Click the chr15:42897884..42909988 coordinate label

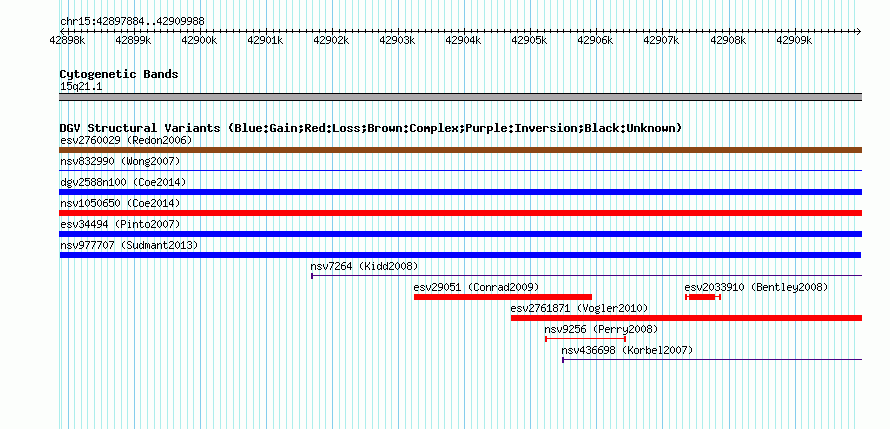point(132,22)
